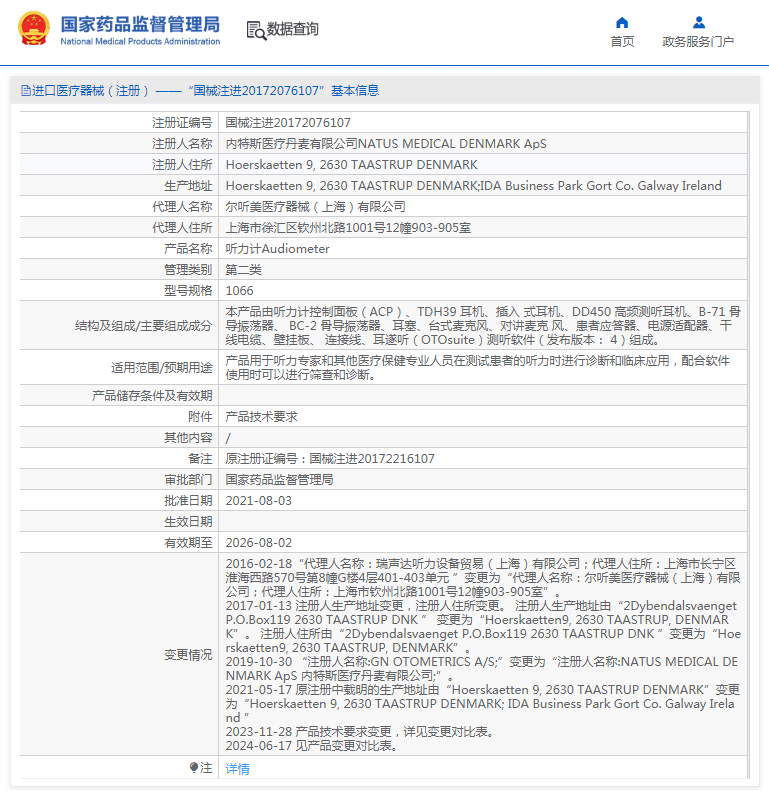This screenshot has height=791, width=769.
Task: Click the document icon beside 进口医疗器械
Action: click(x=26, y=91)
